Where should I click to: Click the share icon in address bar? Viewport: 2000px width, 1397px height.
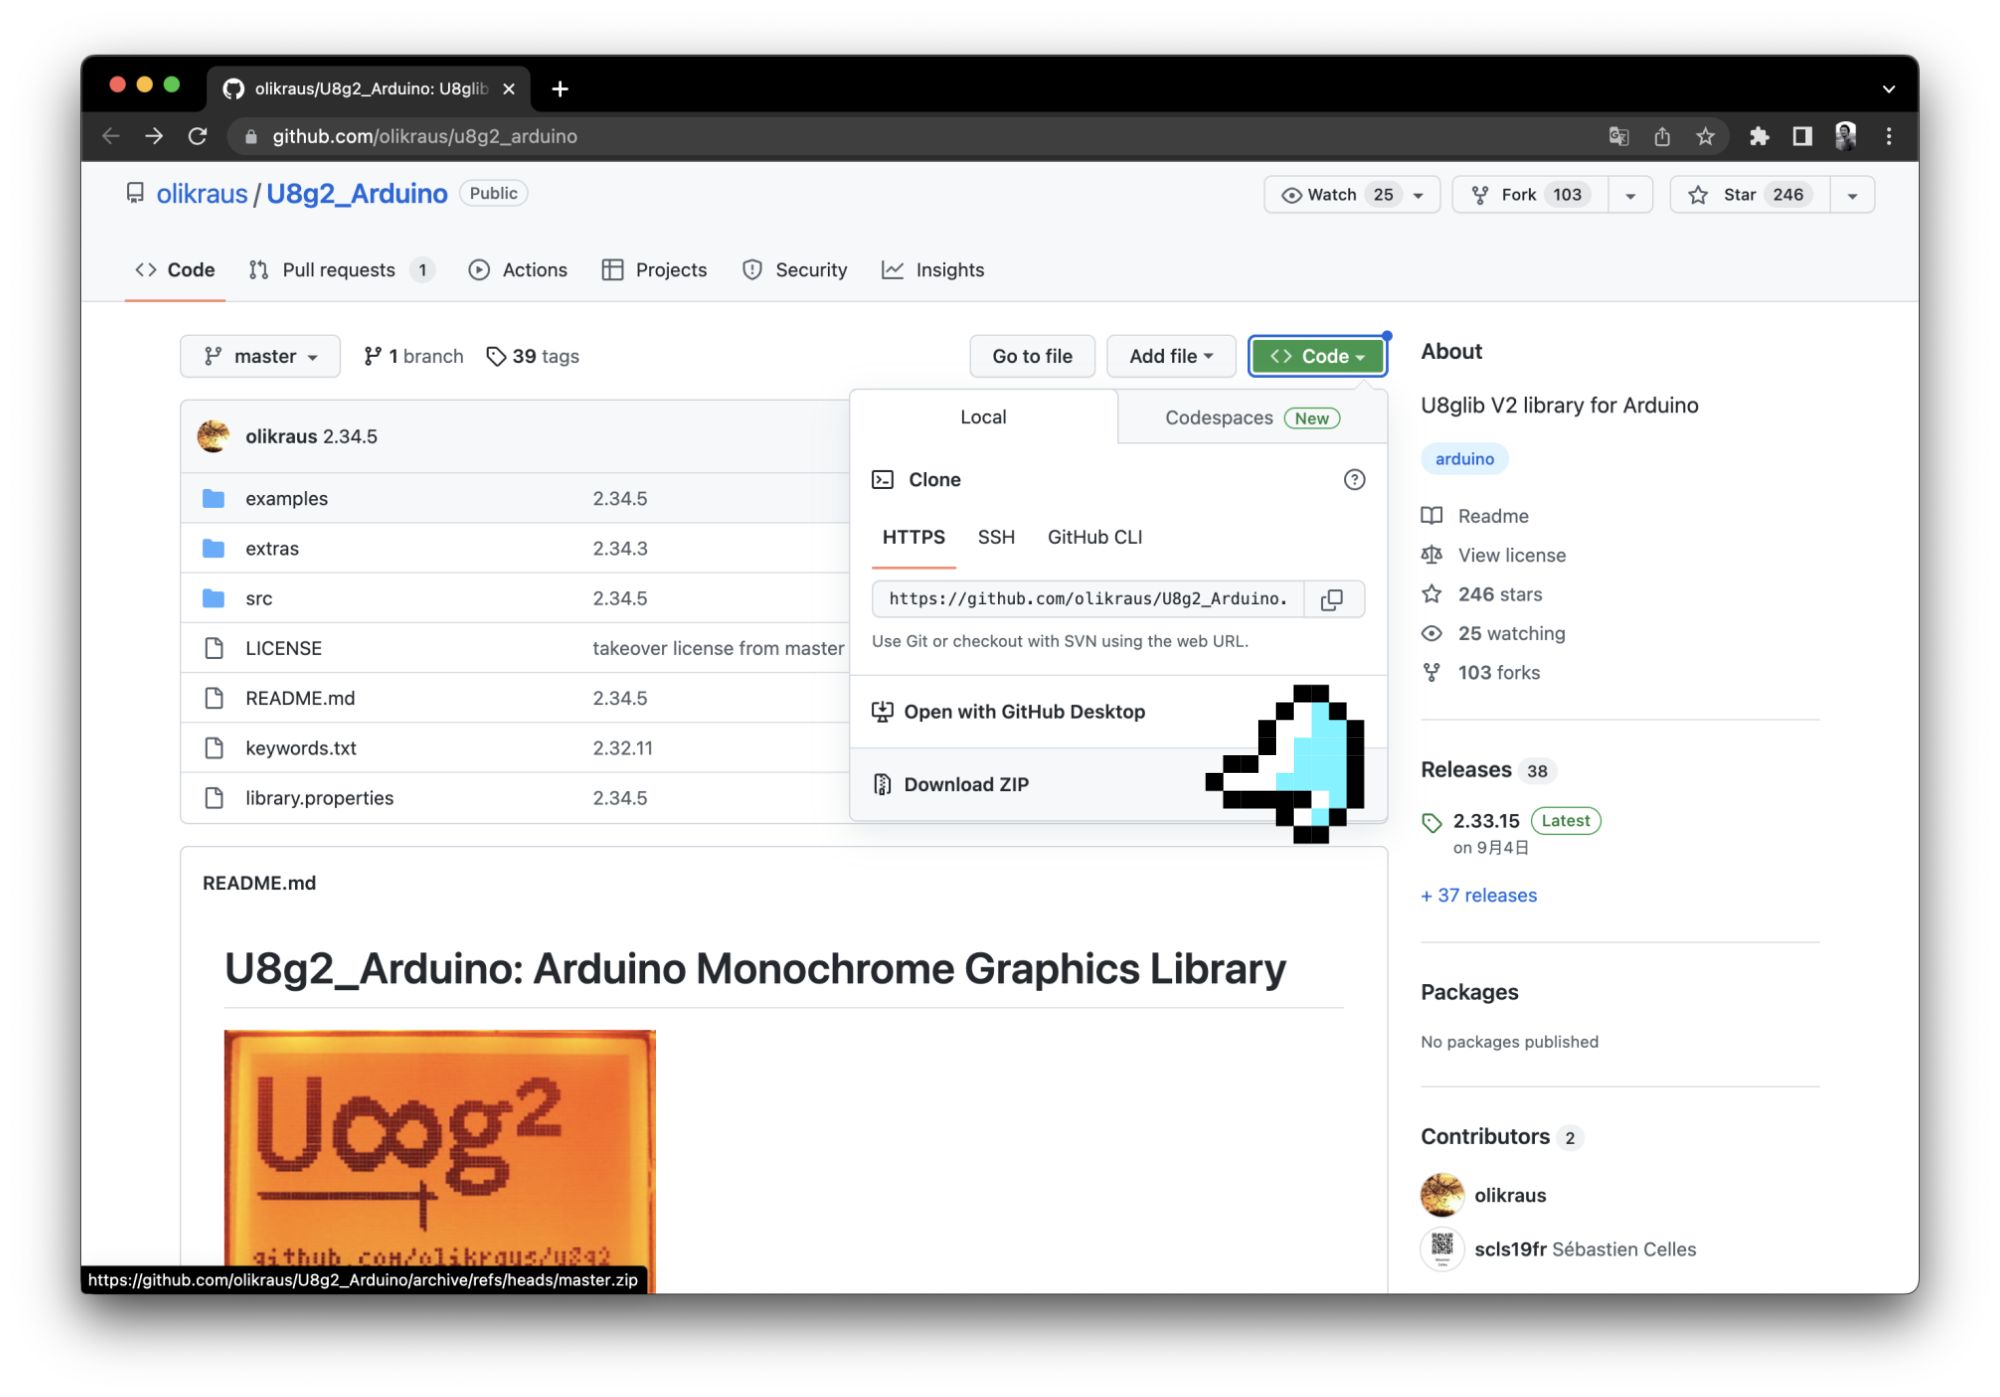[x=1662, y=137]
